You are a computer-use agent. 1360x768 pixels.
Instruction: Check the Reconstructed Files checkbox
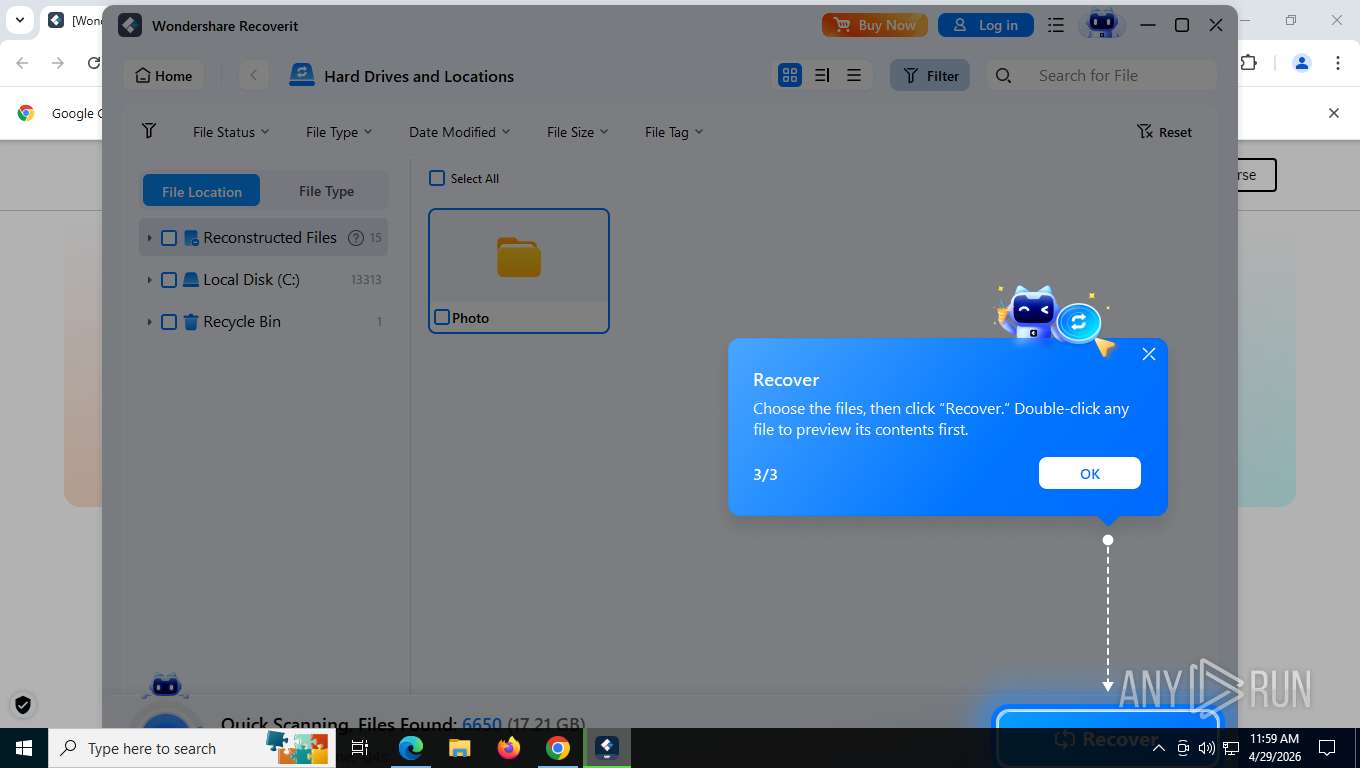coord(169,238)
